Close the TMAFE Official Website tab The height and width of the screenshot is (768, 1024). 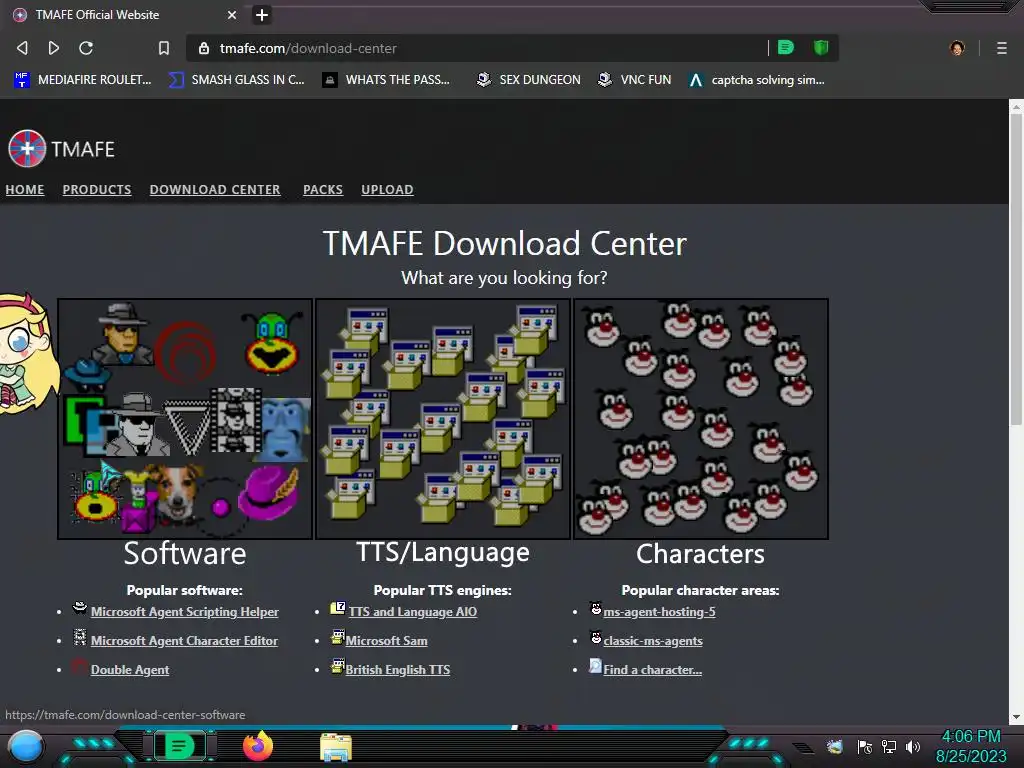tap(232, 14)
